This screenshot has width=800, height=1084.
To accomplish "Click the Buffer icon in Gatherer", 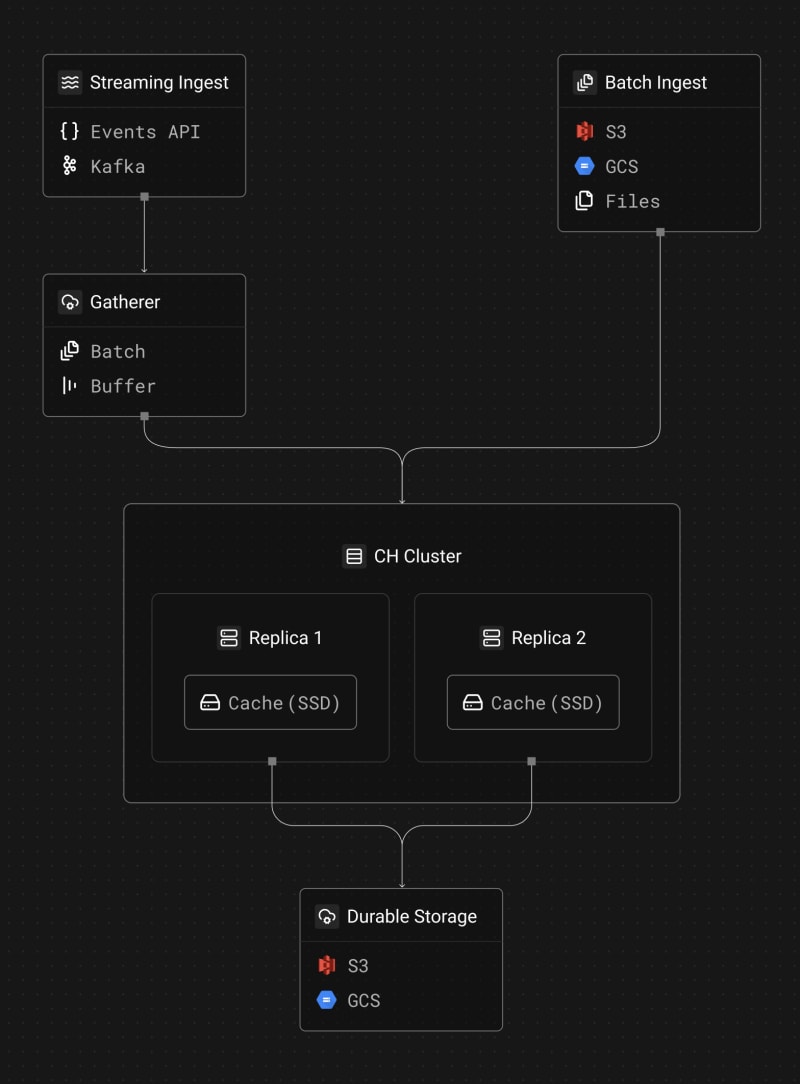I will pyautogui.click(x=69, y=386).
